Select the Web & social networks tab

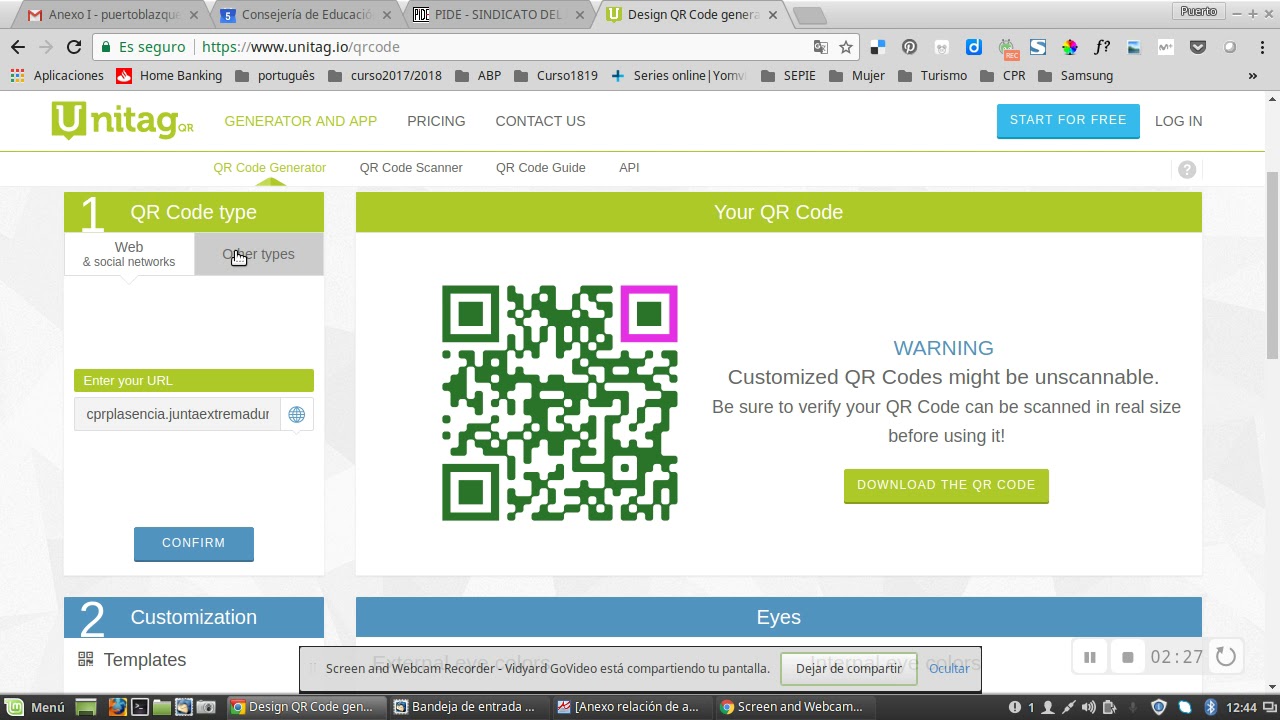coord(129,254)
